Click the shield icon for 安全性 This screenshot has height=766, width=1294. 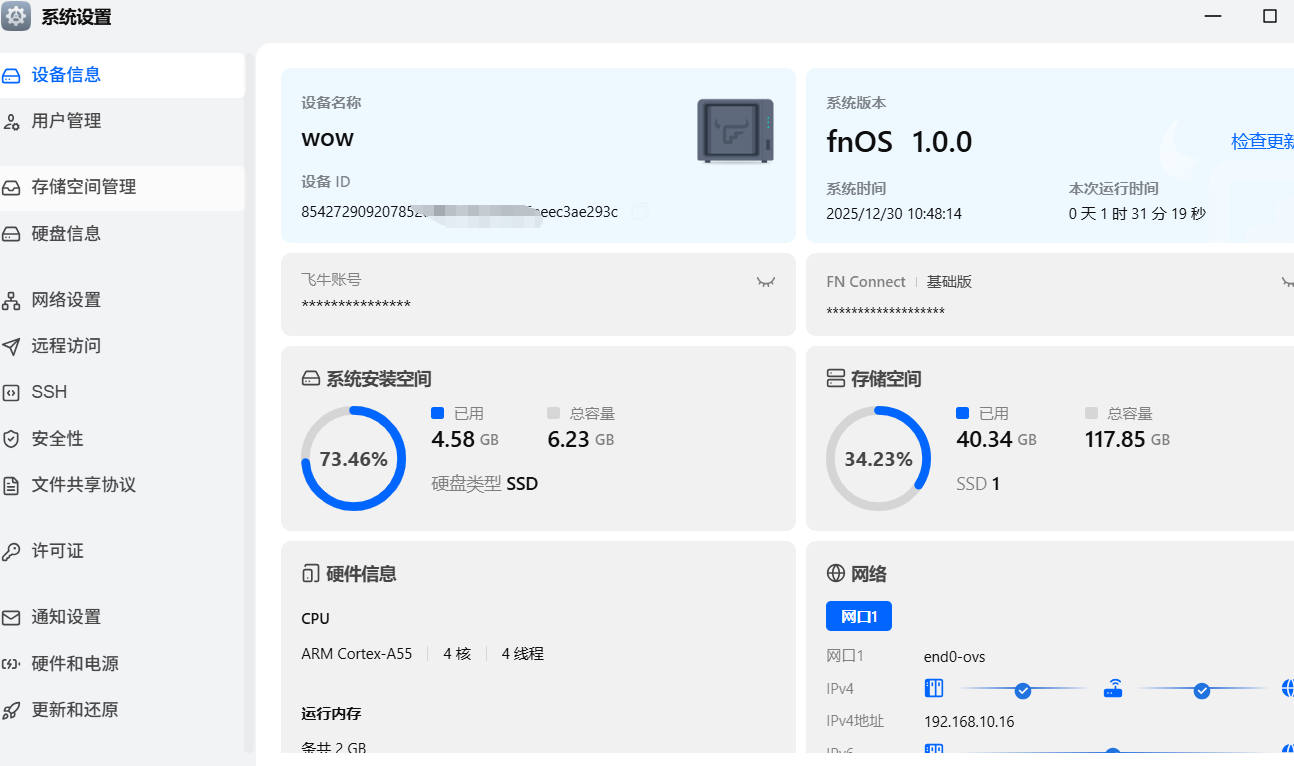tap(11, 439)
